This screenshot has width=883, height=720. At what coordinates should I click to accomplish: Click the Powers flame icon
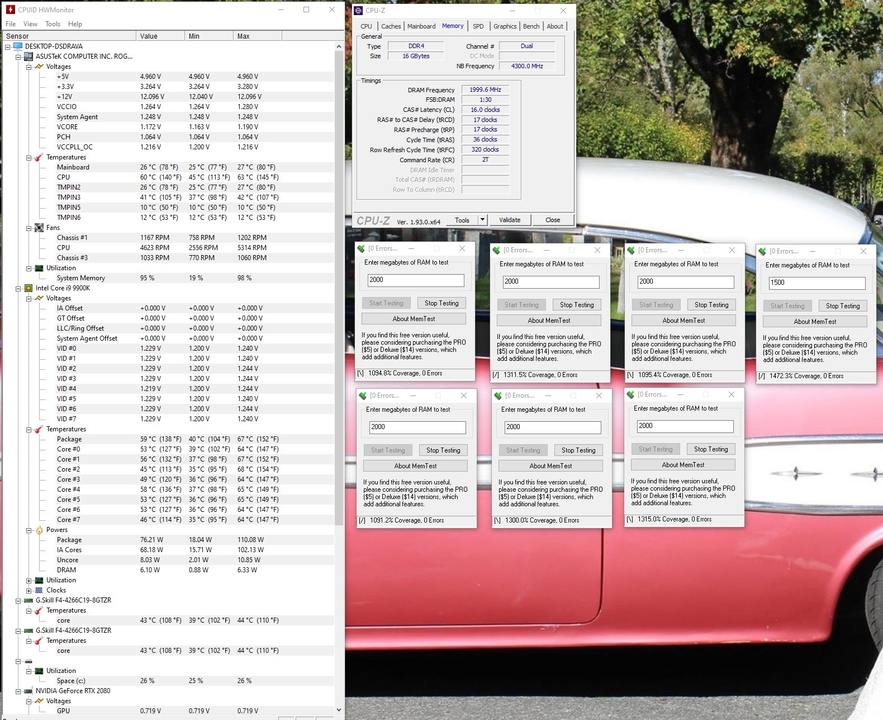click(39, 530)
